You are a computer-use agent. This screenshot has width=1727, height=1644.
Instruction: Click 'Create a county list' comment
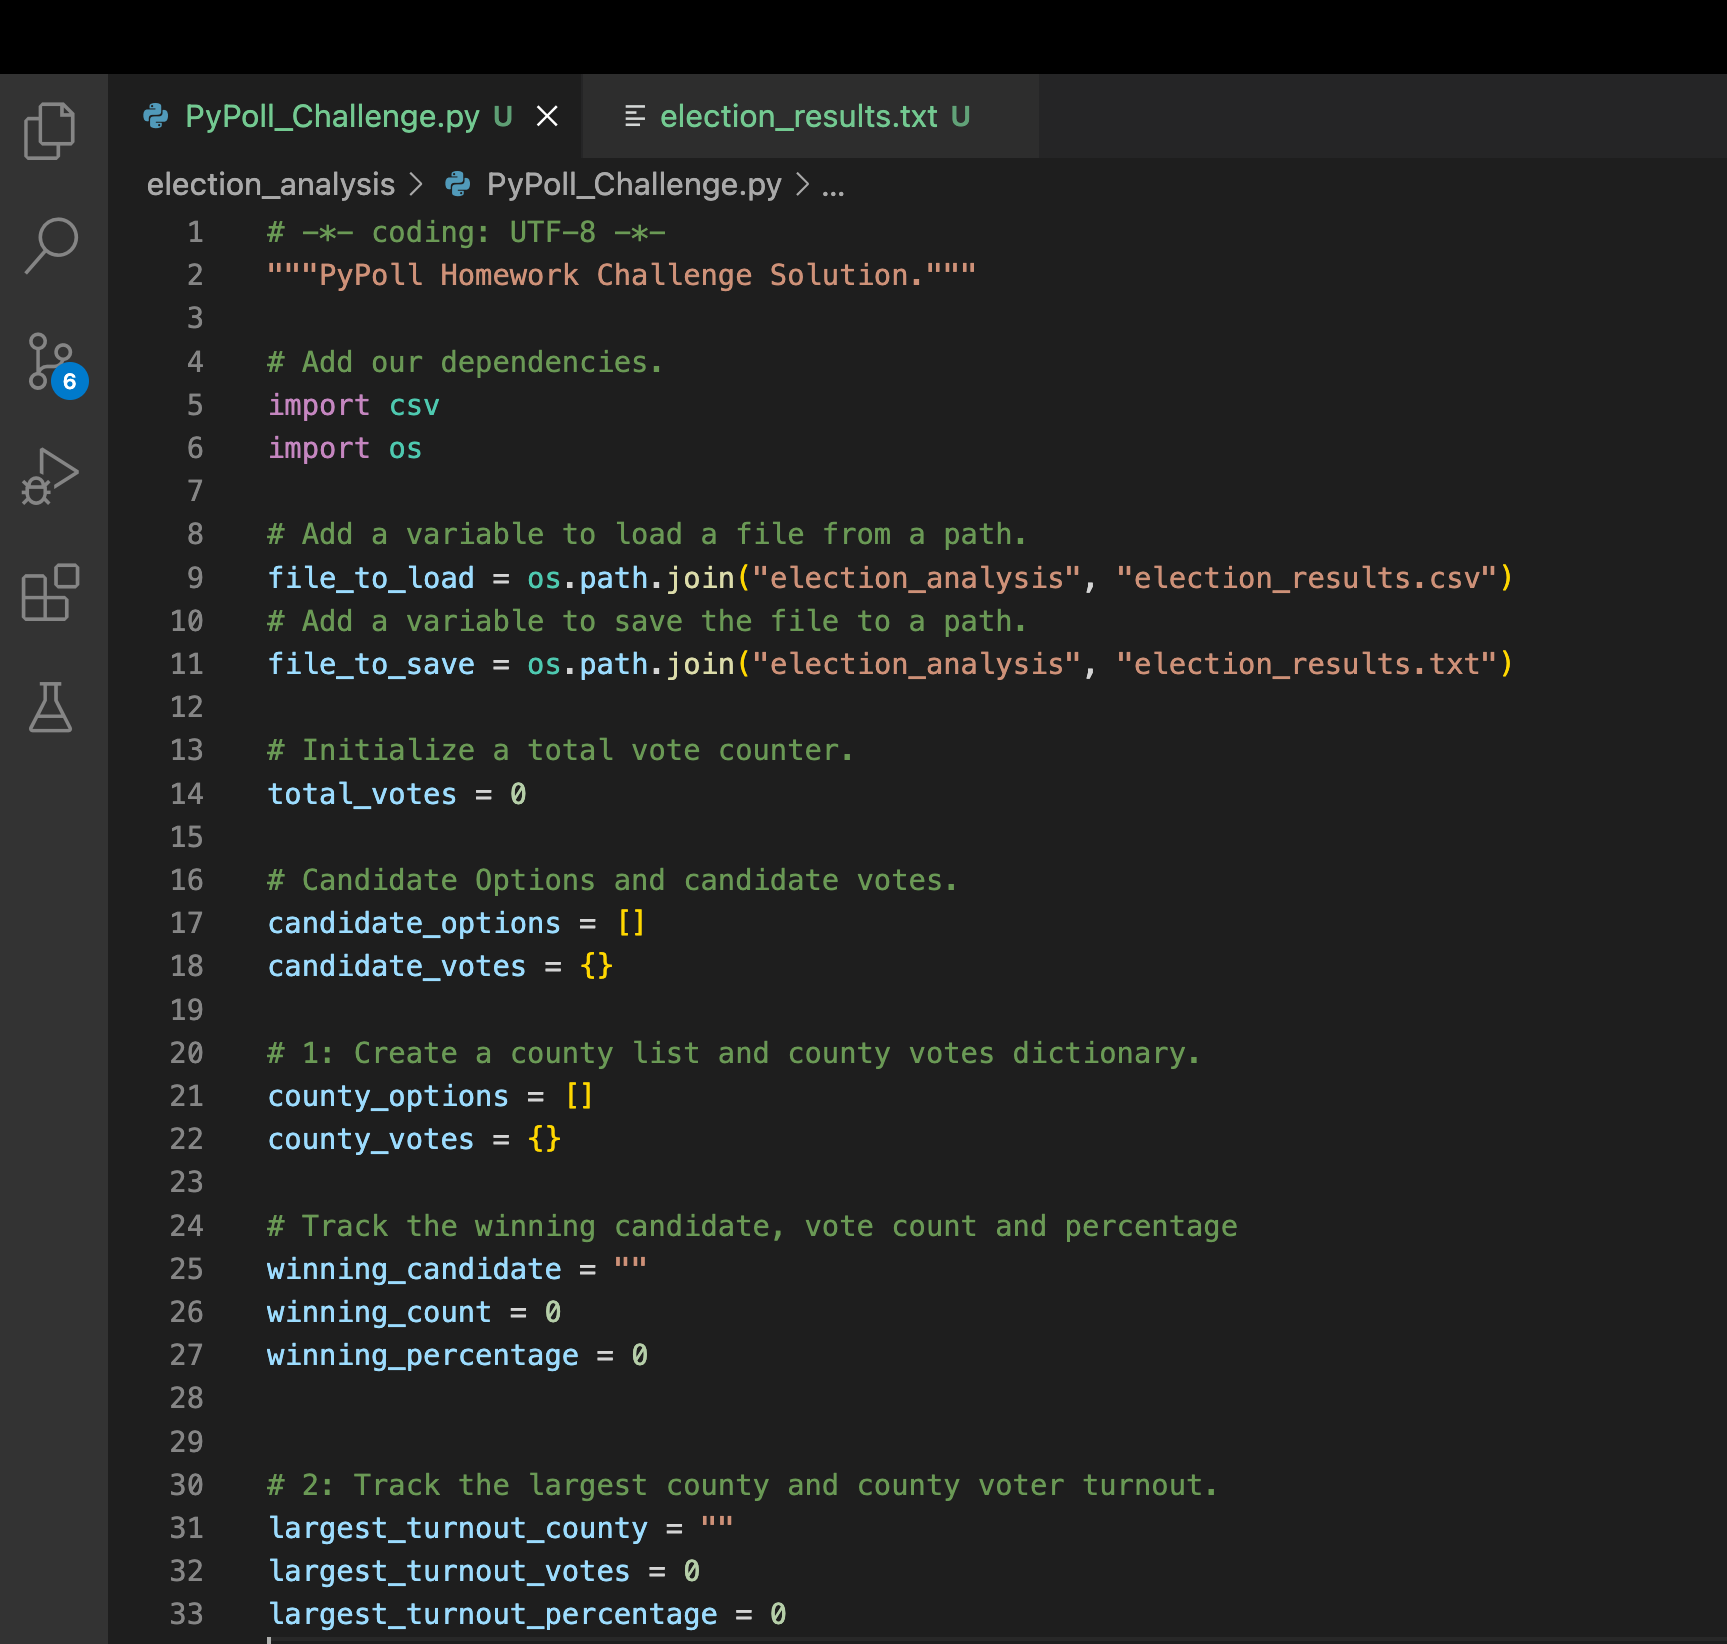(733, 1053)
